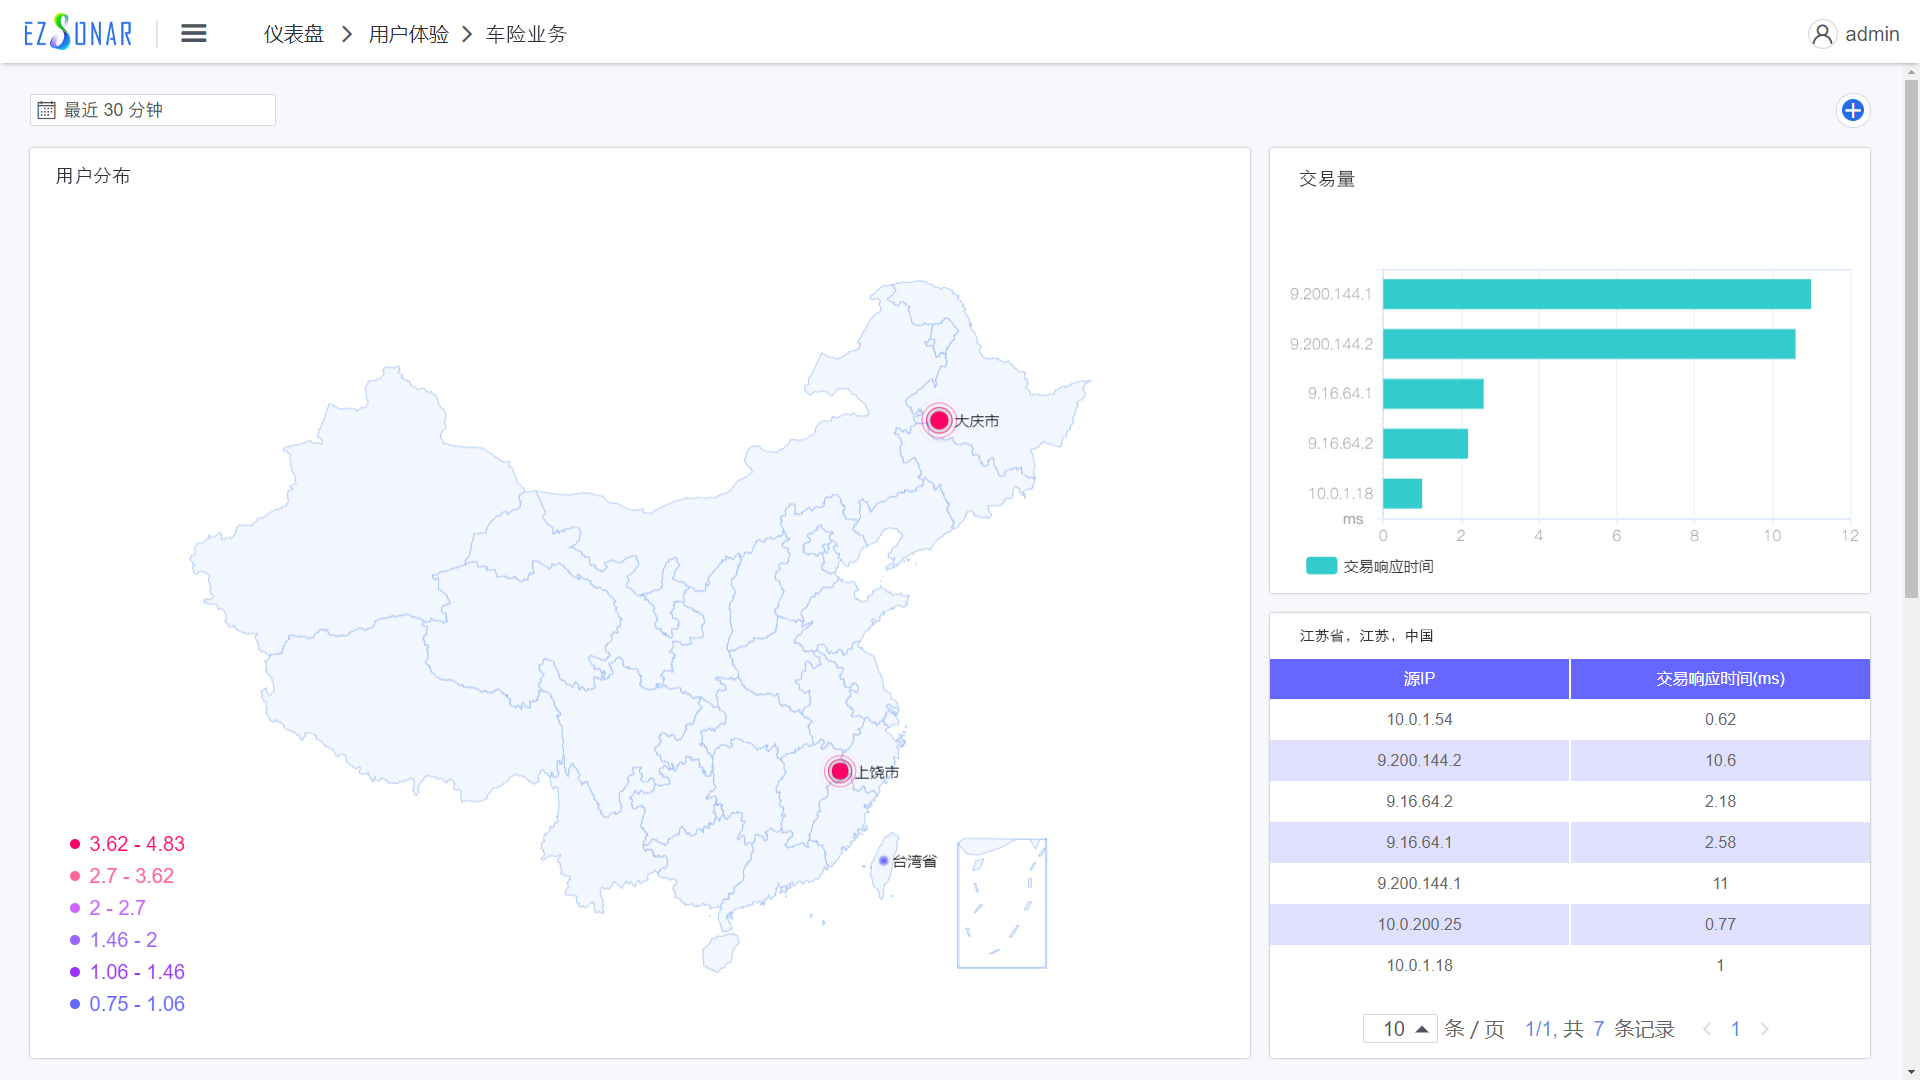Expand the 10 条/页 page size dropdown
Image resolution: width=1920 pixels, height=1080 pixels.
[1400, 1029]
